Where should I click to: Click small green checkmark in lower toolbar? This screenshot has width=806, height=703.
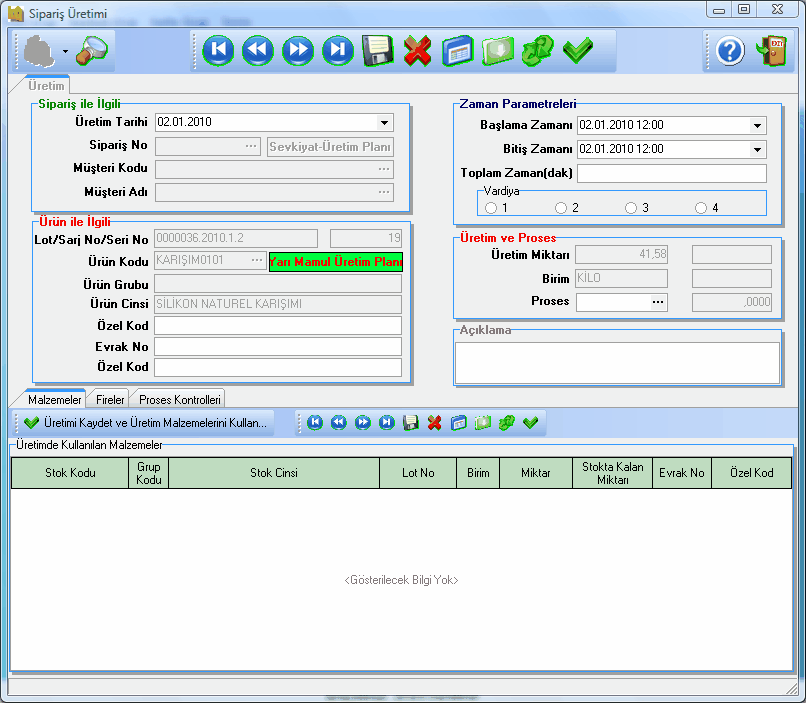click(530, 423)
